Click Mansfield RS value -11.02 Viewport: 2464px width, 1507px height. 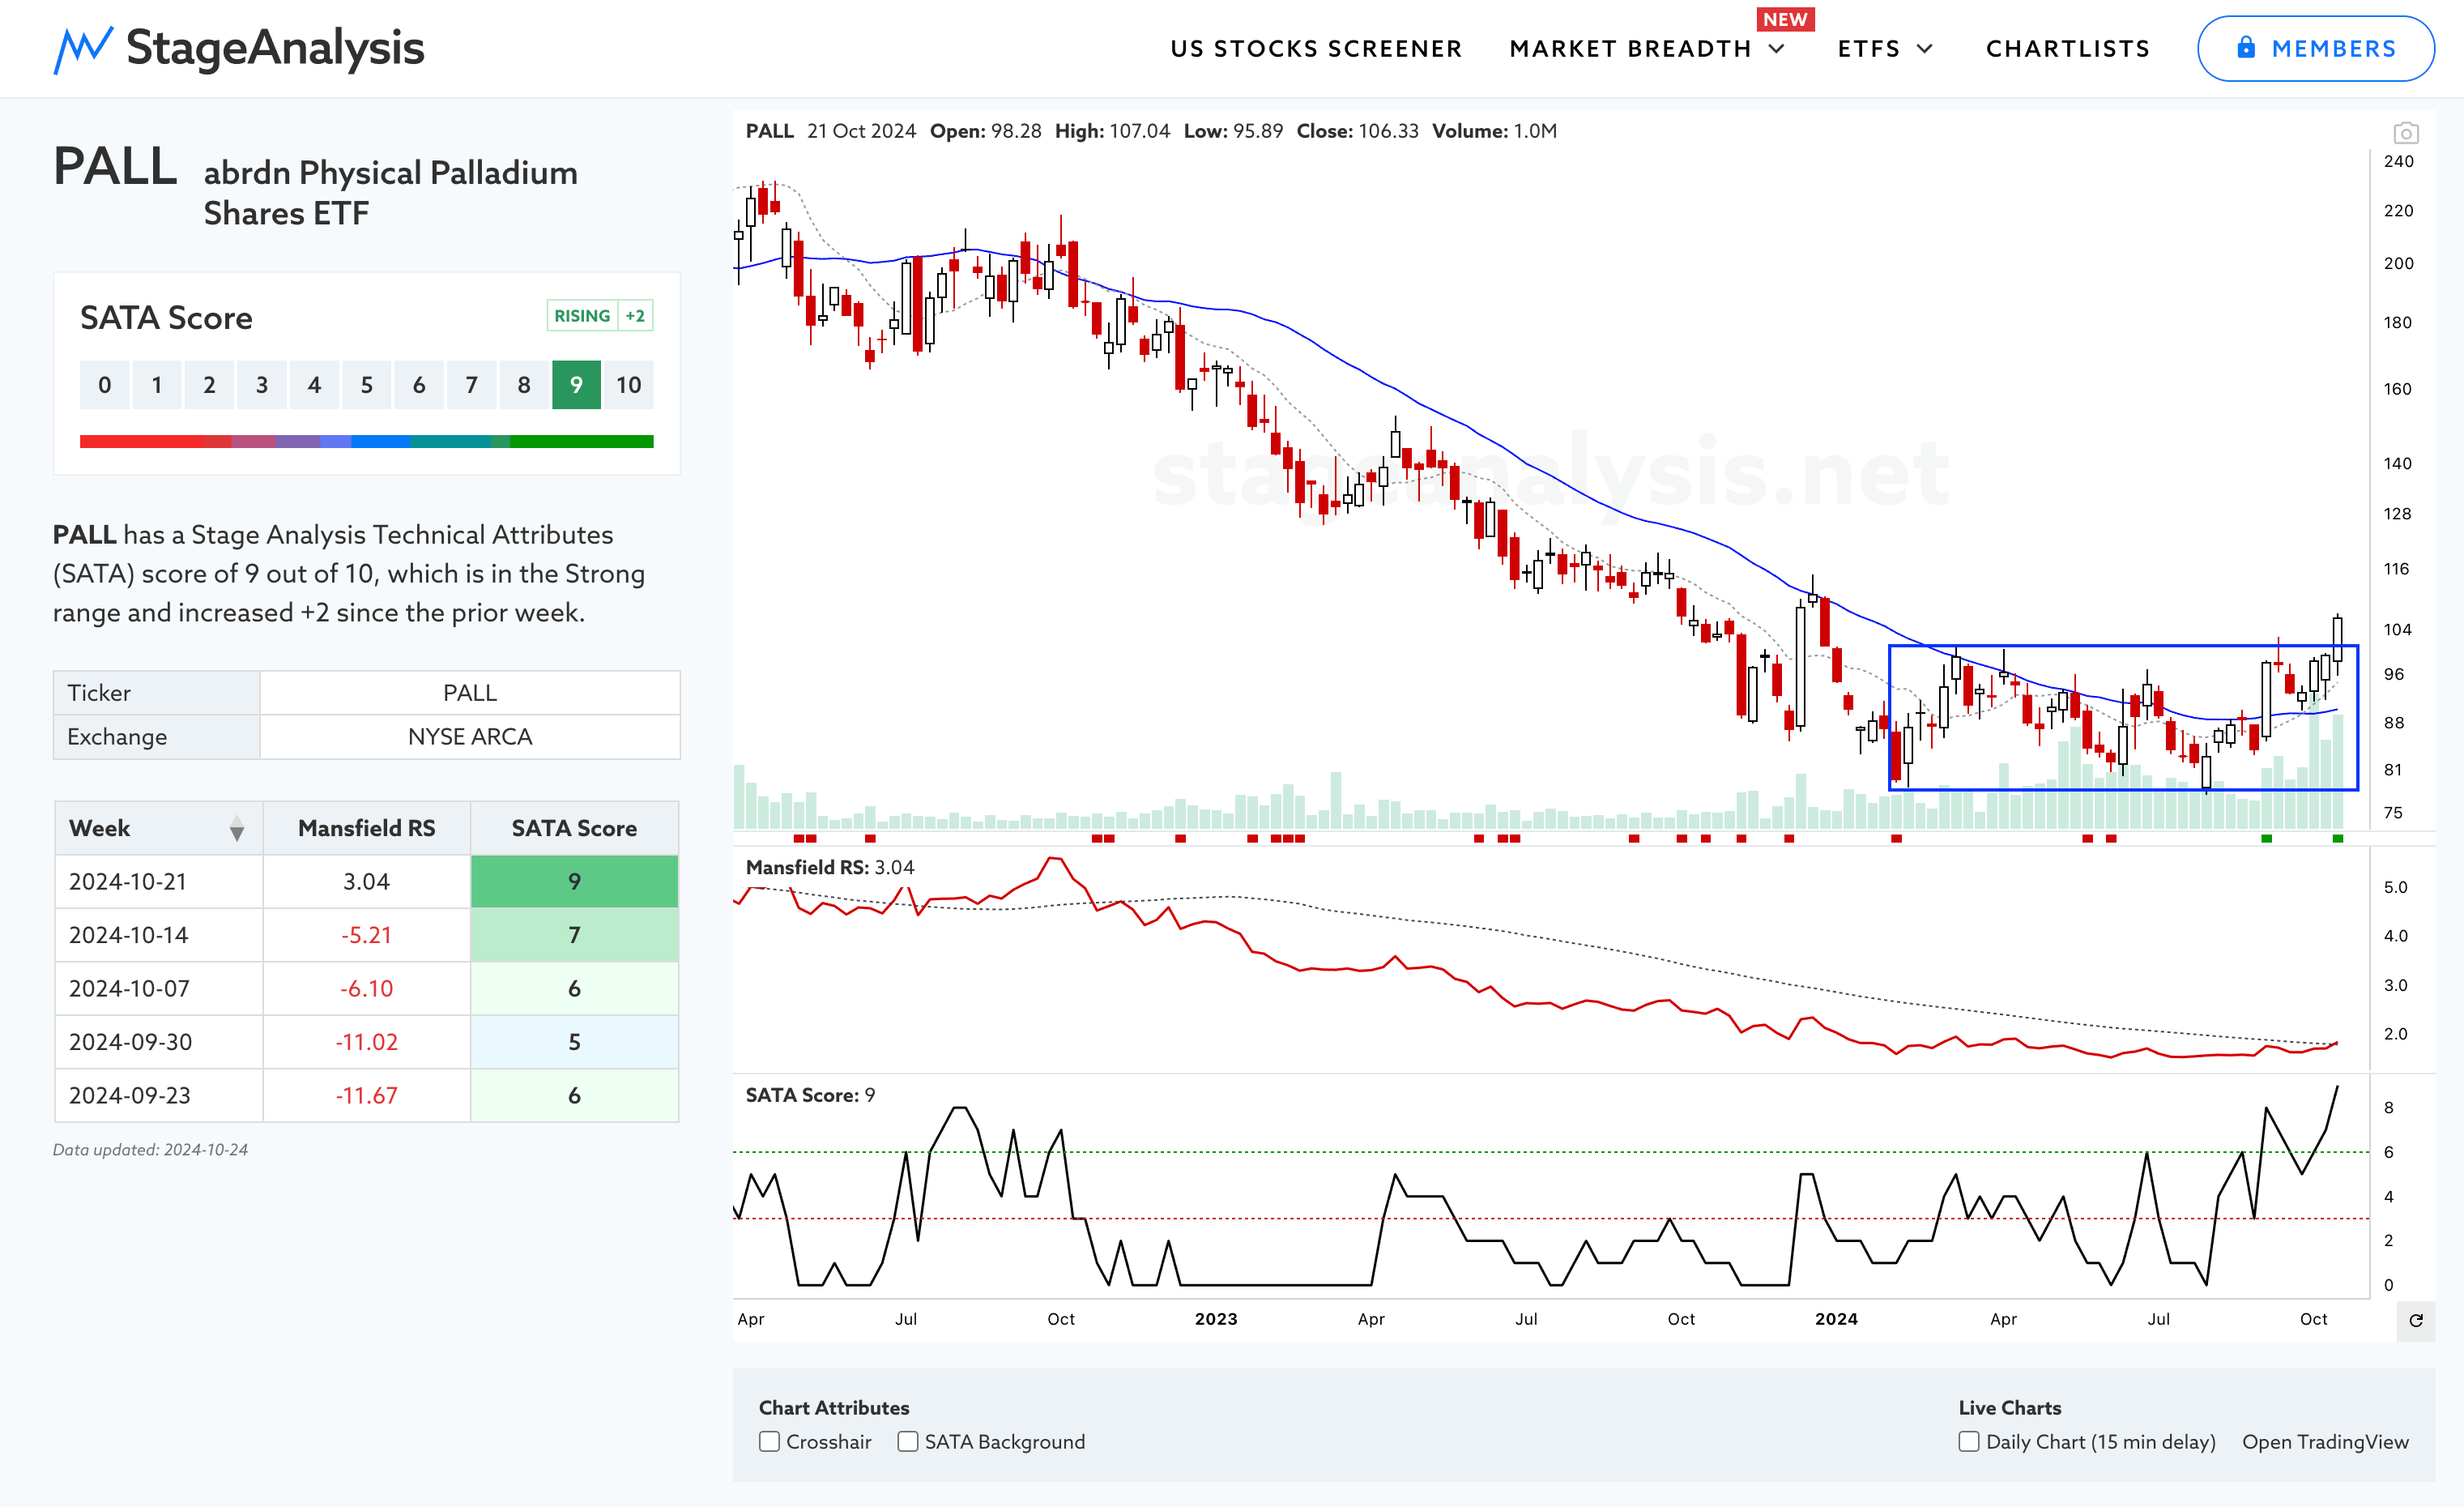pos(366,1042)
